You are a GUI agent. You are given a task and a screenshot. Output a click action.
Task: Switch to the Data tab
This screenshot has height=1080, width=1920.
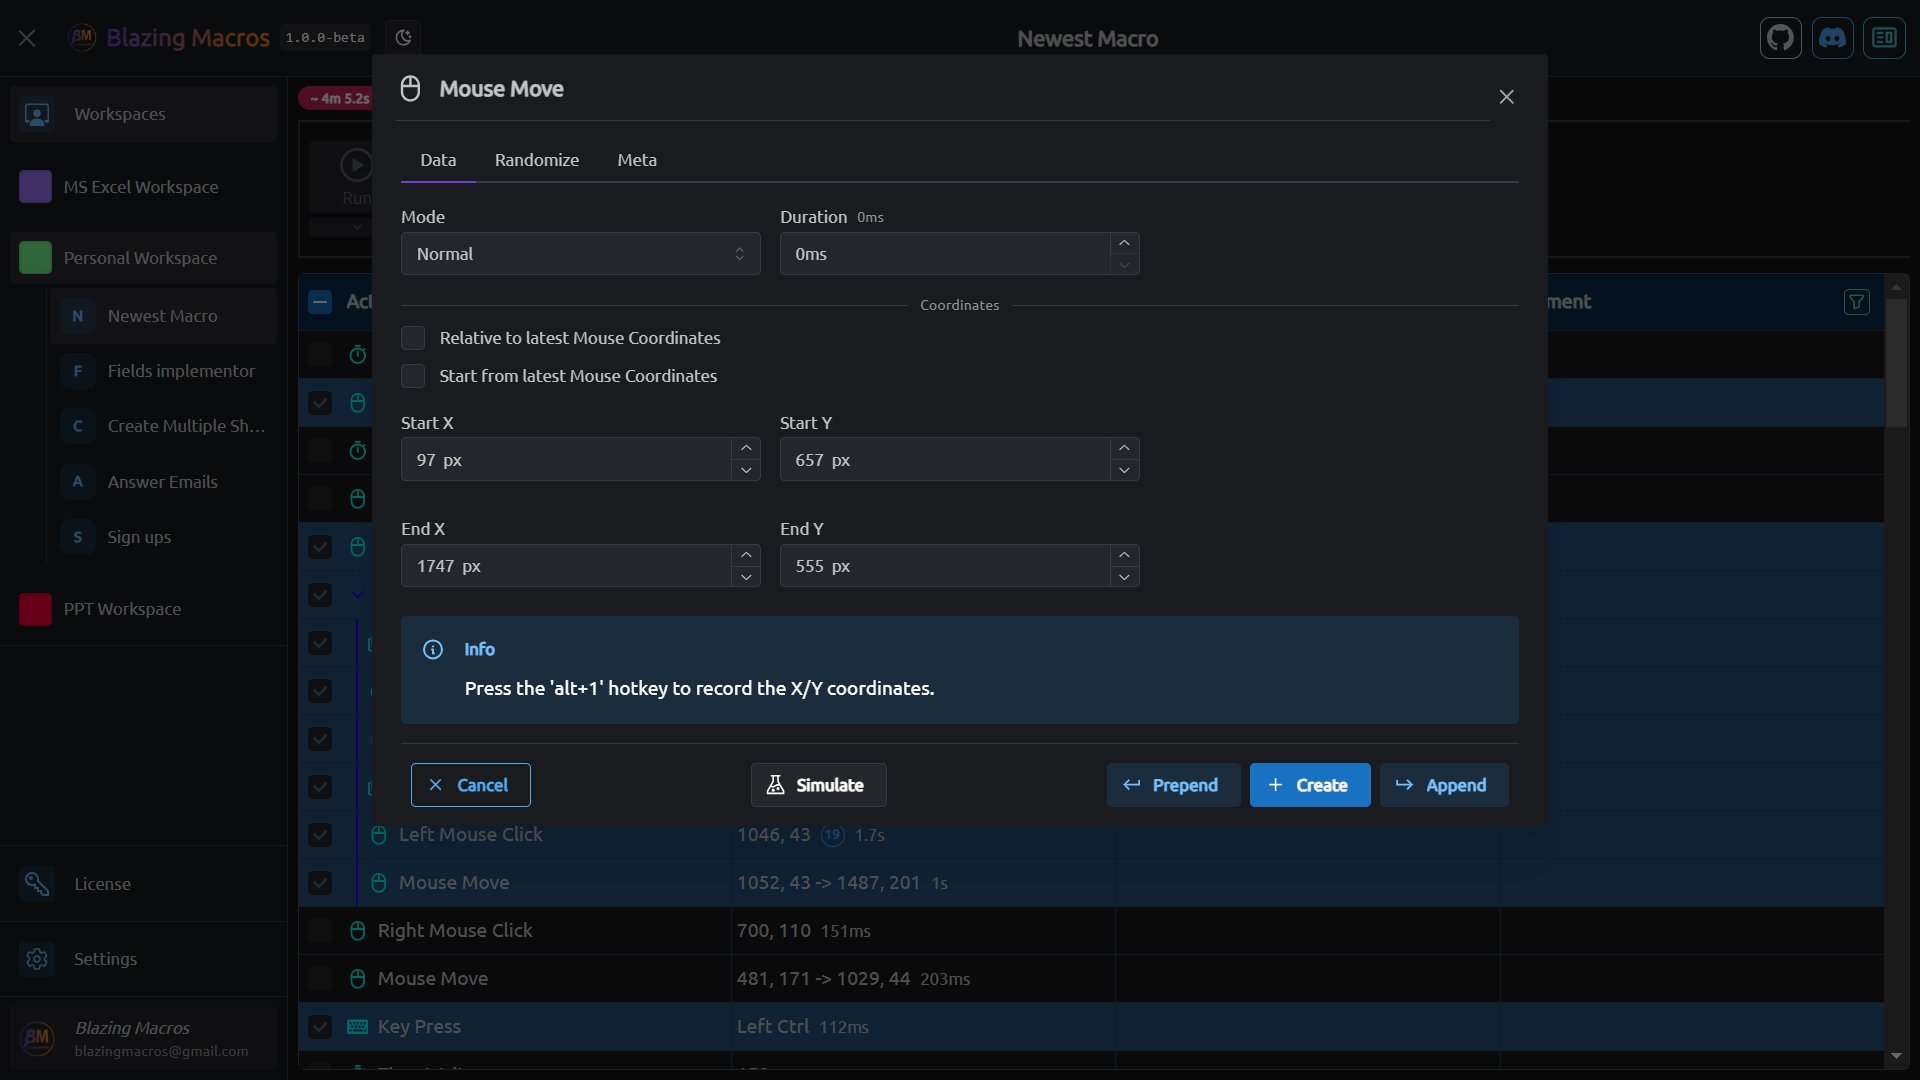(438, 160)
